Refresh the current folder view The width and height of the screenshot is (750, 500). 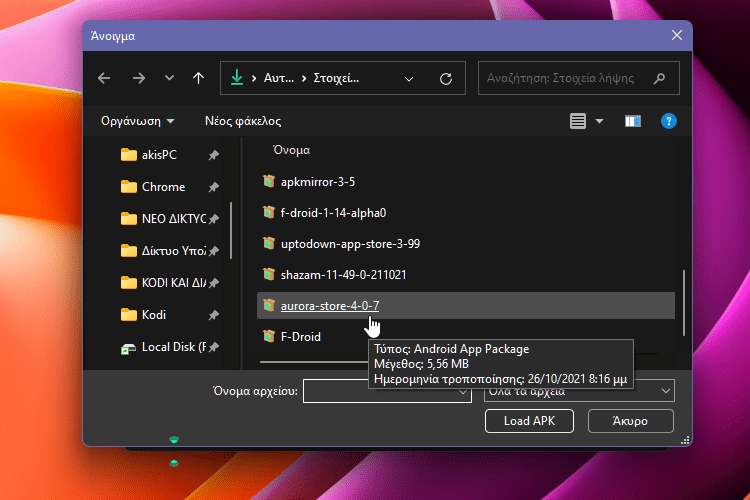(446, 78)
